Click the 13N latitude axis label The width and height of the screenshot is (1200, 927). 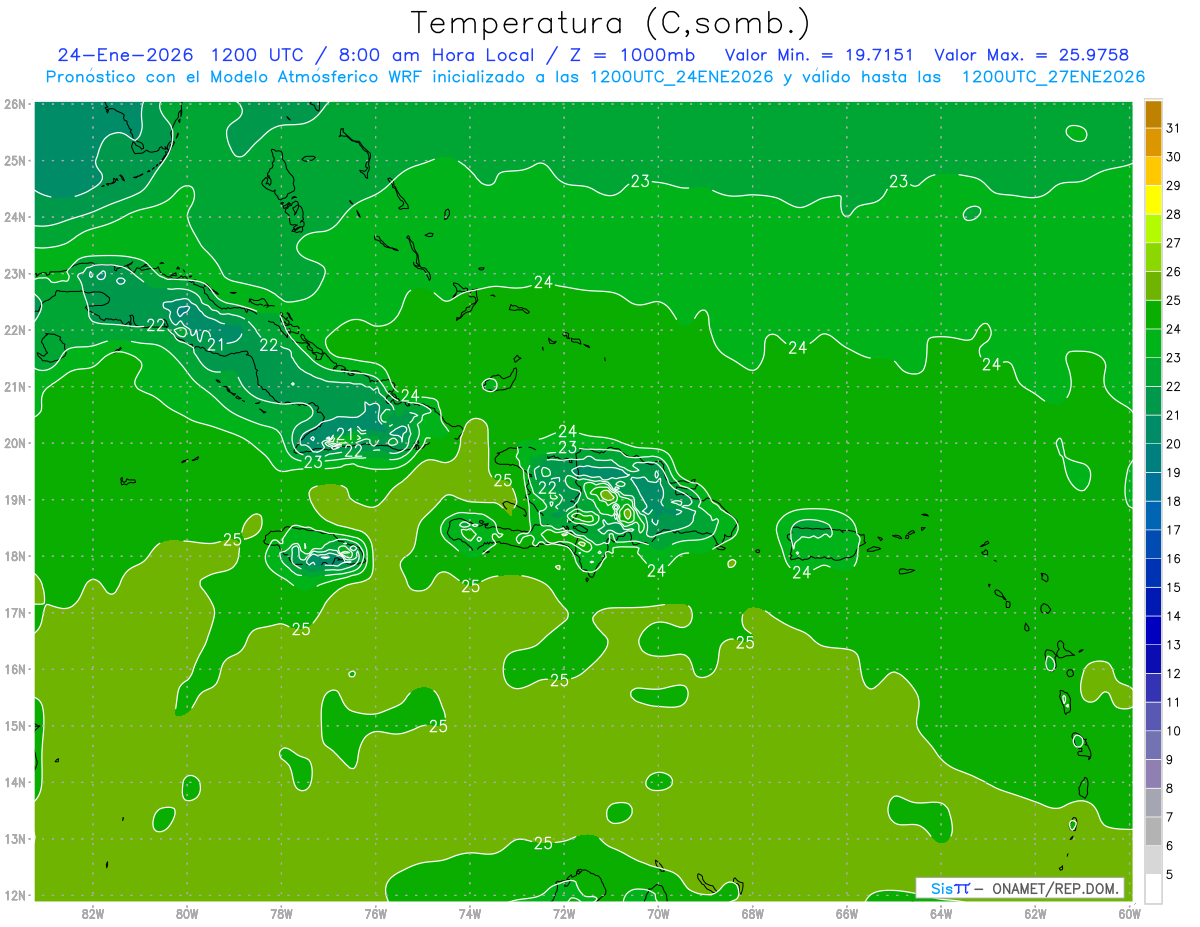14,839
